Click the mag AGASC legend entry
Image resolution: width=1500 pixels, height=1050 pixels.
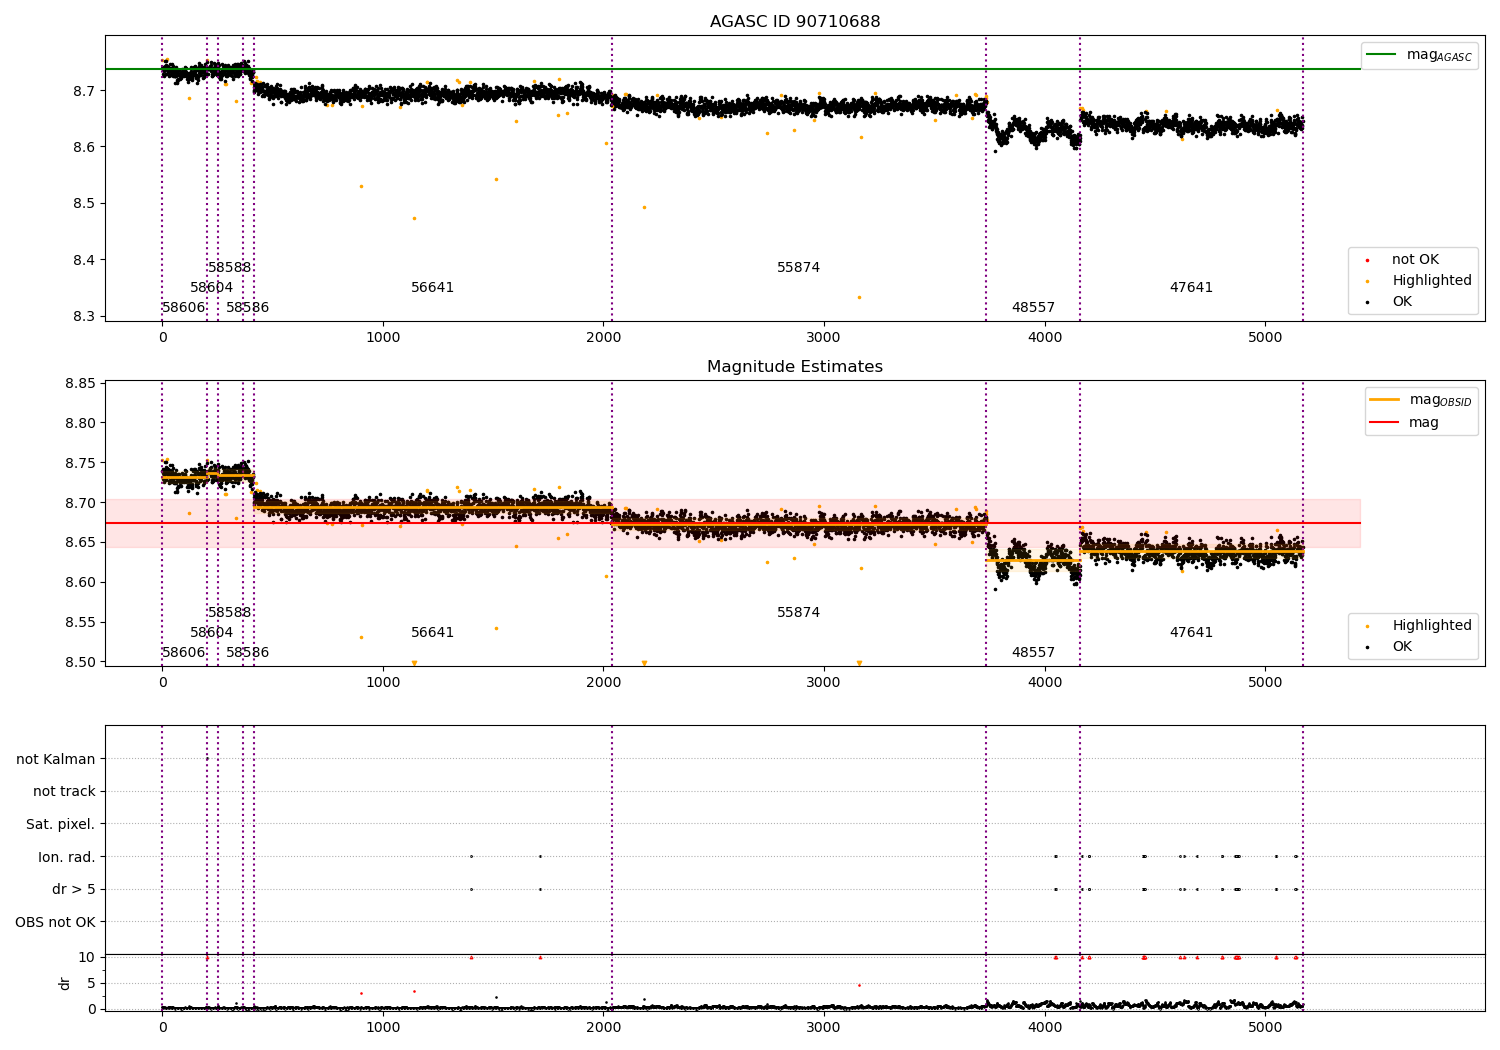coord(1419,55)
